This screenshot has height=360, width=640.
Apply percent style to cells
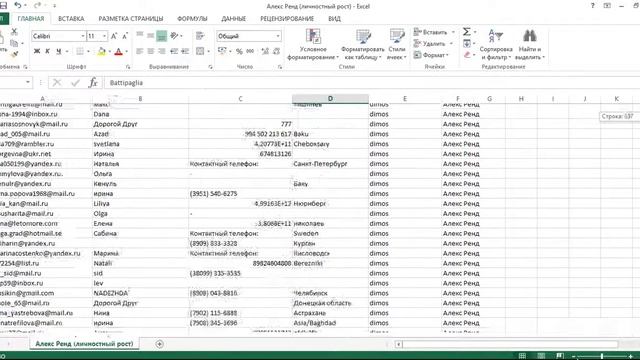[239, 51]
